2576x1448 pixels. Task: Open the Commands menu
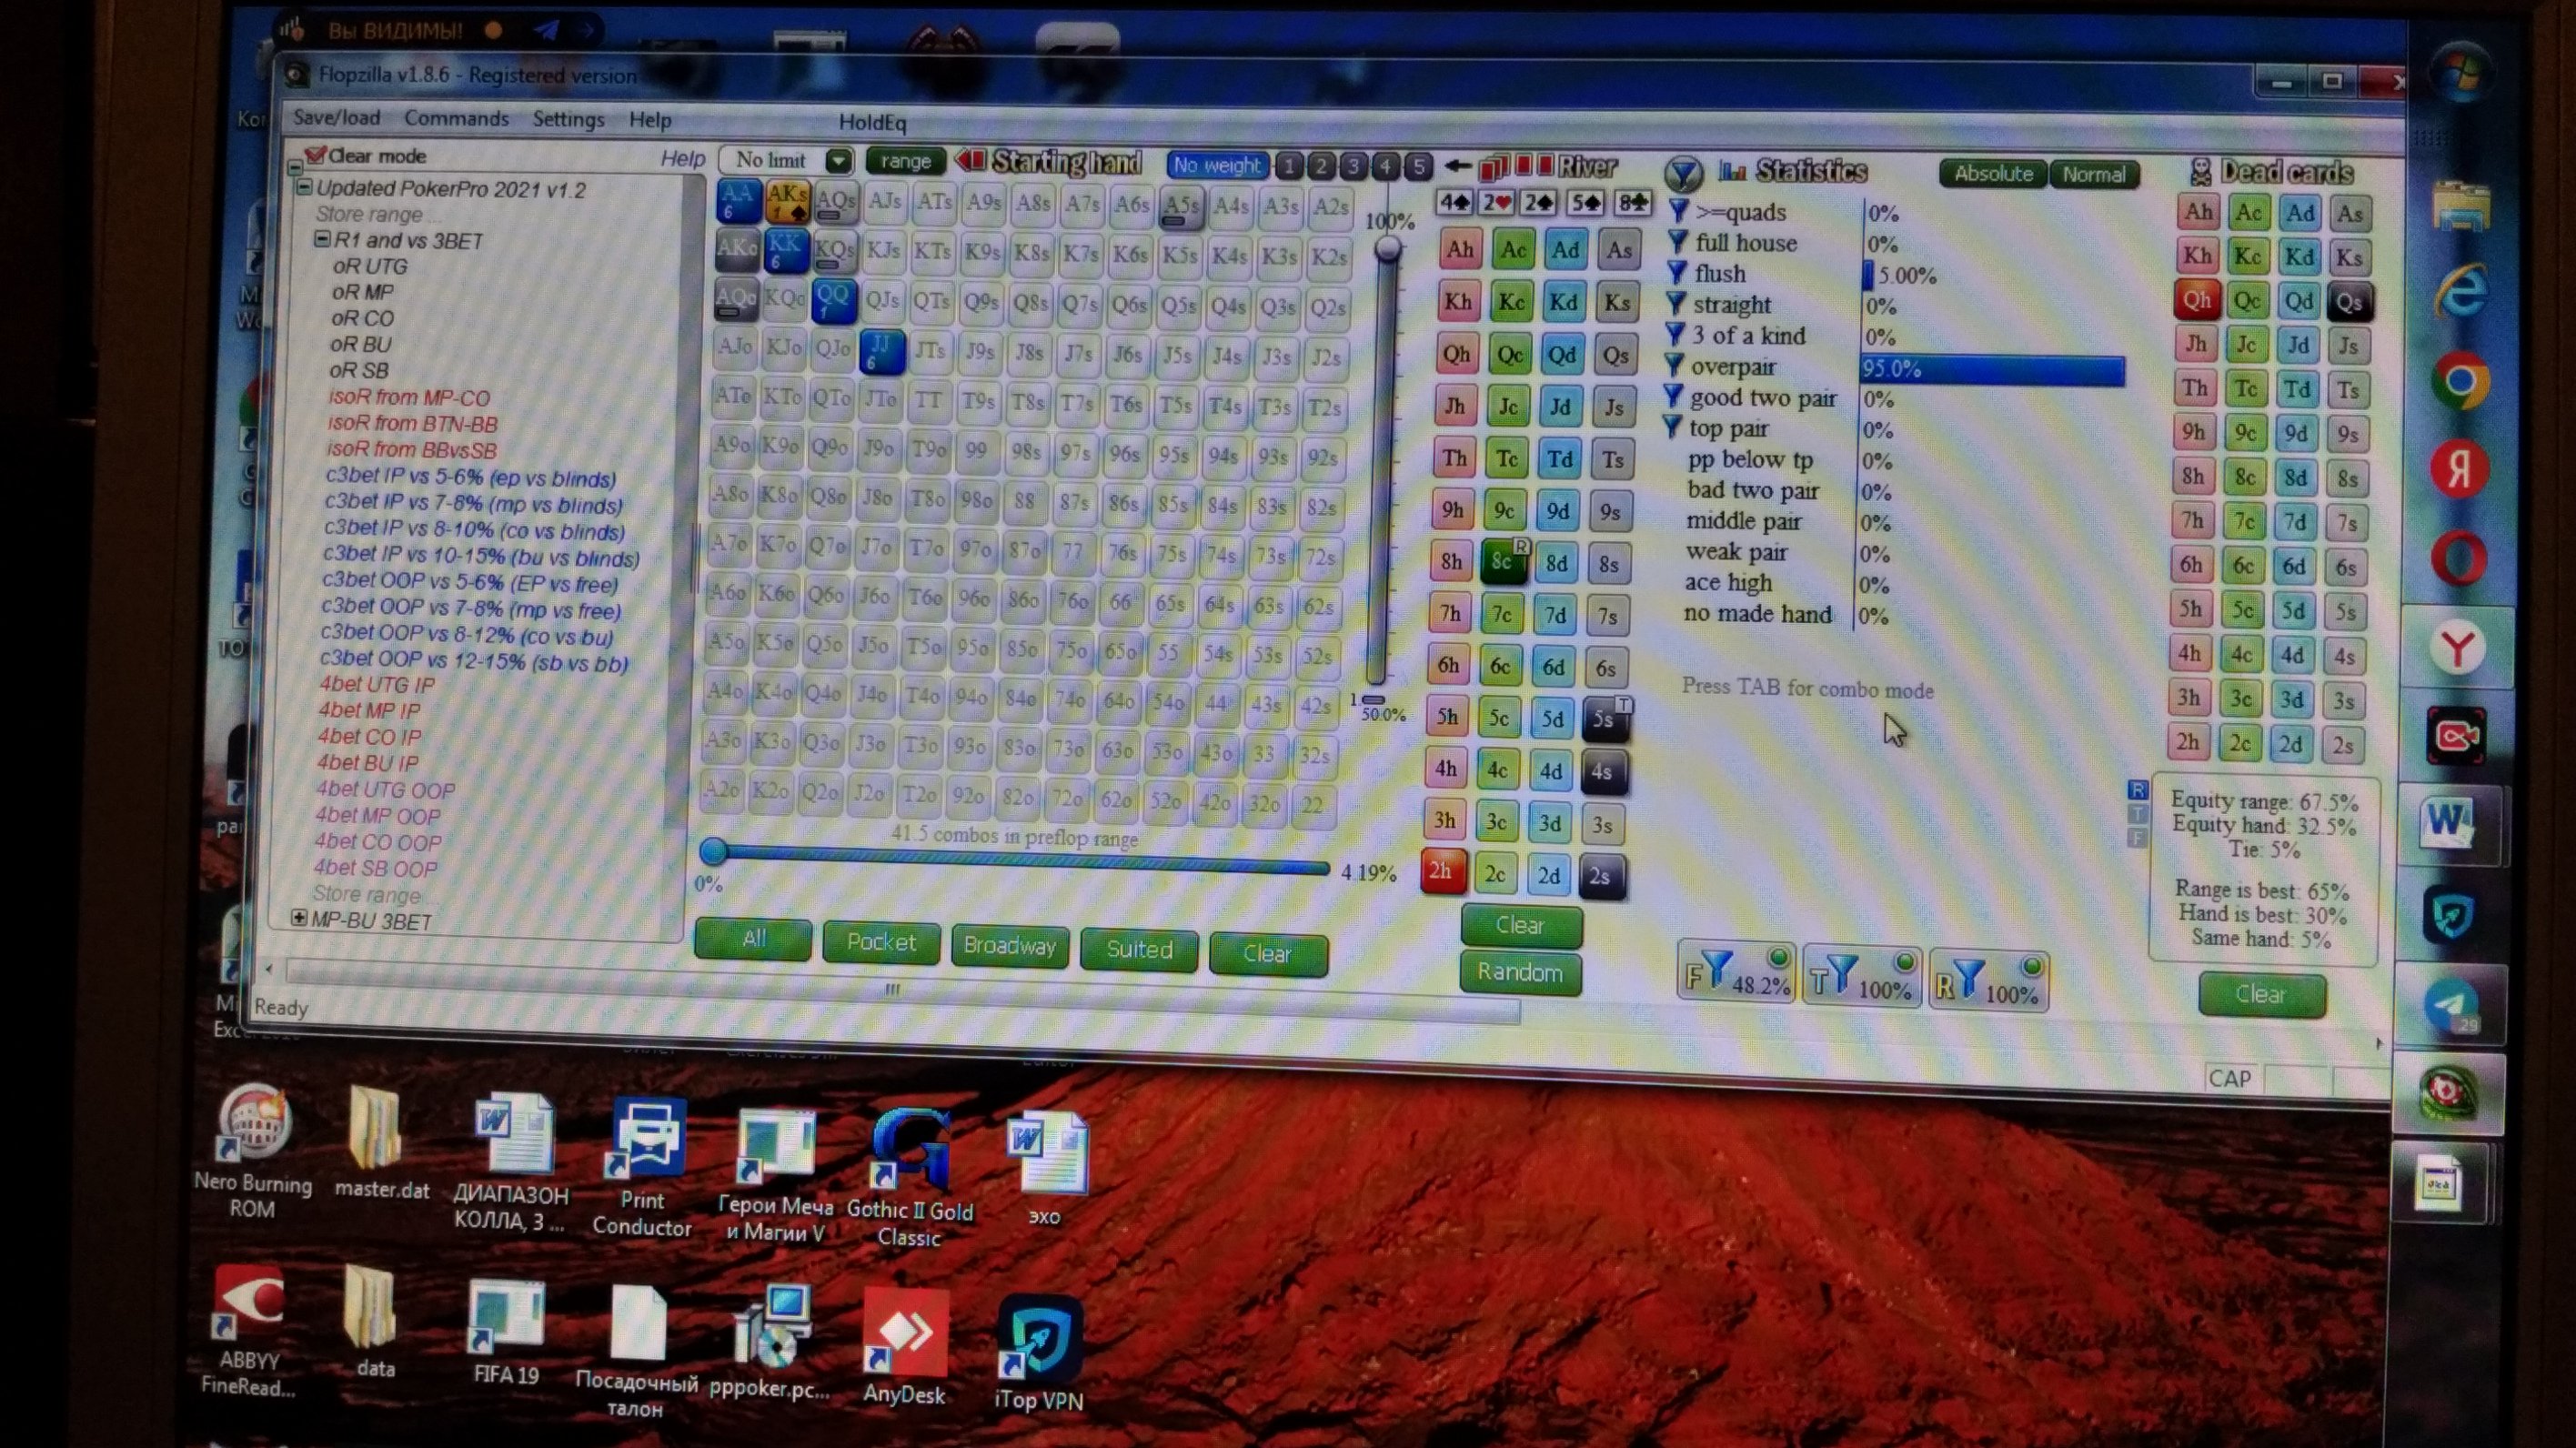click(x=456, y=118)
